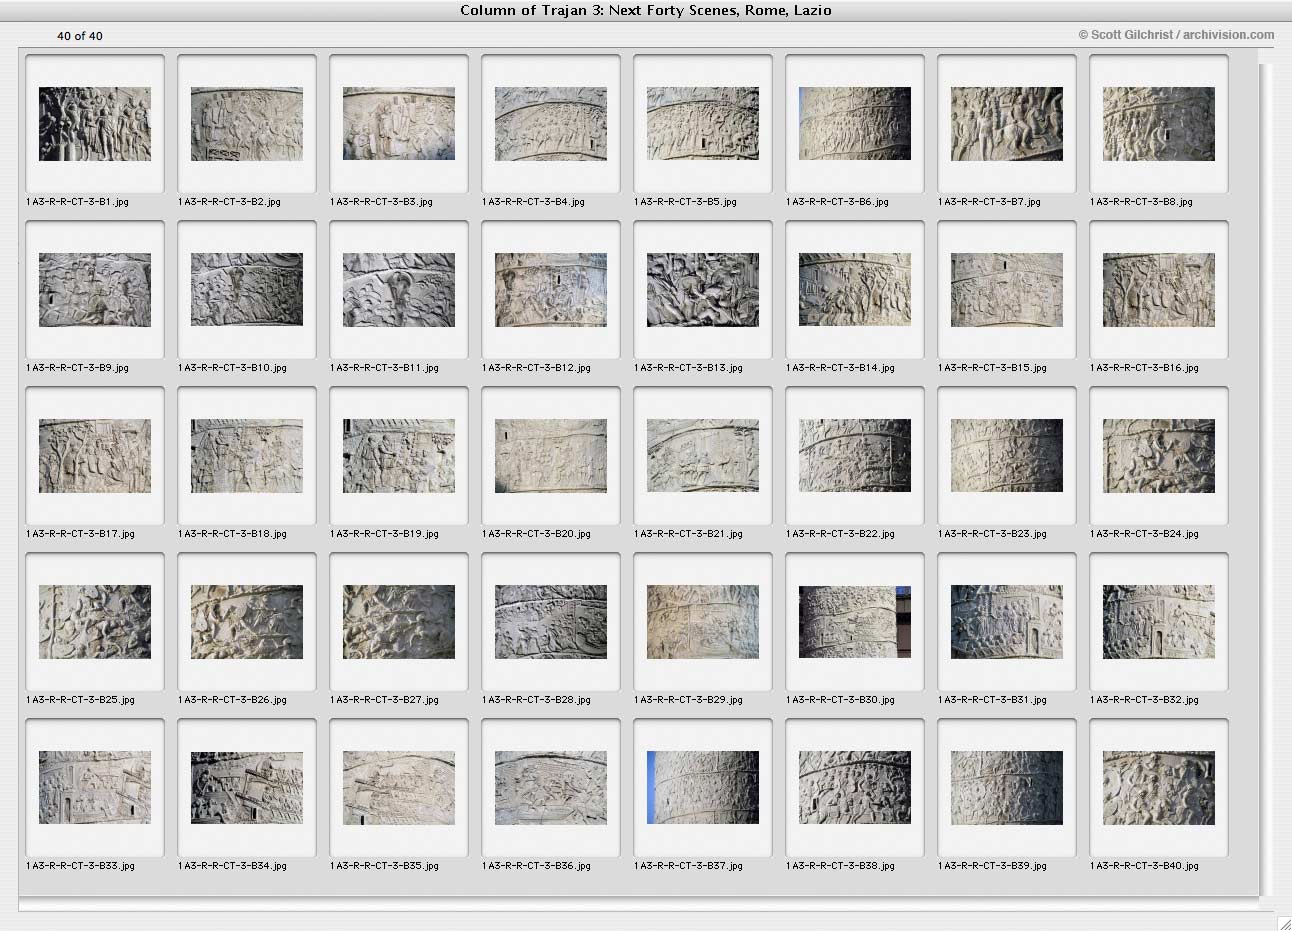This screenshot has height=931, width=1292.
Task: Open the 1A3-R-R-CT-3-B7.jpg image
Action: pyautogui.click(x=1007, y=124)
